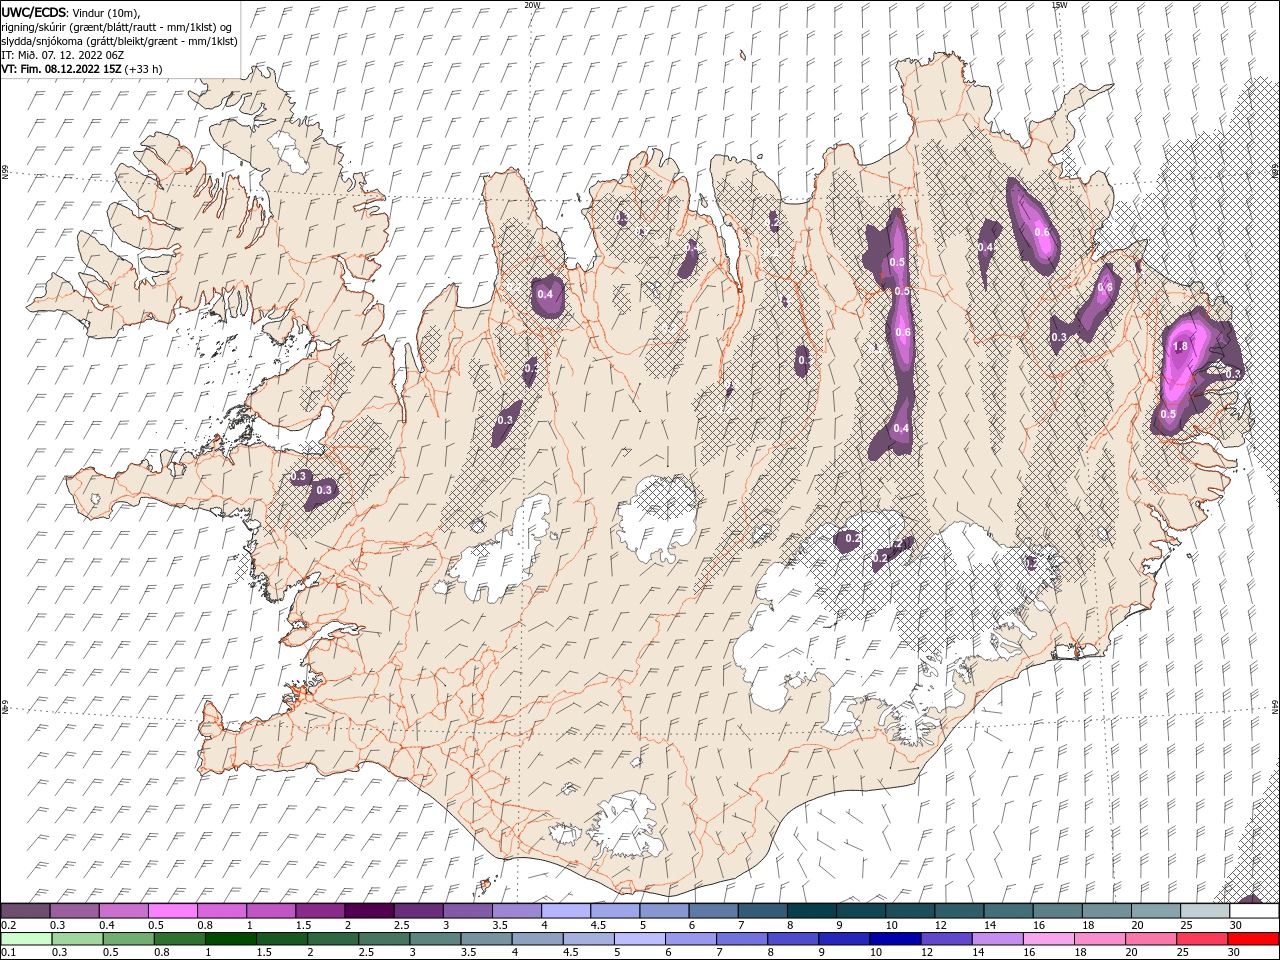Choose the dark teal snow swatch between 9 and 10
Screen dimensions: 1280x960
pos(861,911)
